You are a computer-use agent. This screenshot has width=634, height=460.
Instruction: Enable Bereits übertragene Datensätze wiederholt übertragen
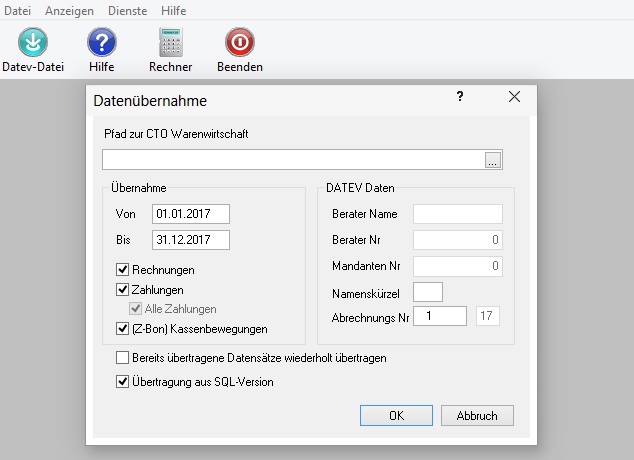(x=123, y=357)
